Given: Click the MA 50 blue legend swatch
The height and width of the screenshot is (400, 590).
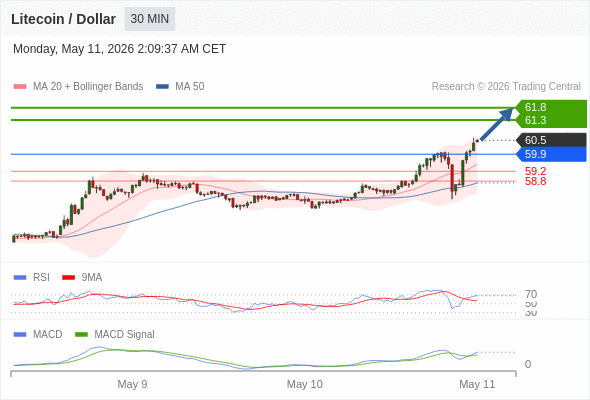Looking at the screenshot, I should click(x=162, y=87).
